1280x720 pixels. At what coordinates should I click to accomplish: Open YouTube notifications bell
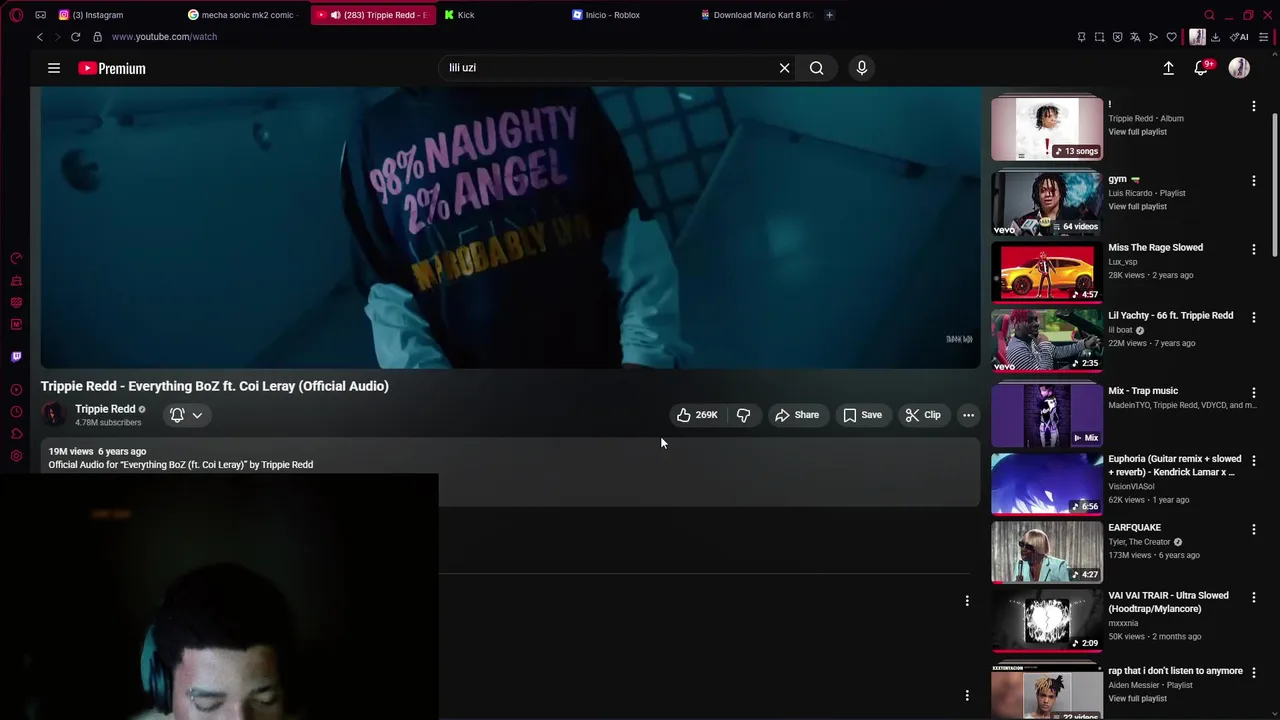point(1202,68)
